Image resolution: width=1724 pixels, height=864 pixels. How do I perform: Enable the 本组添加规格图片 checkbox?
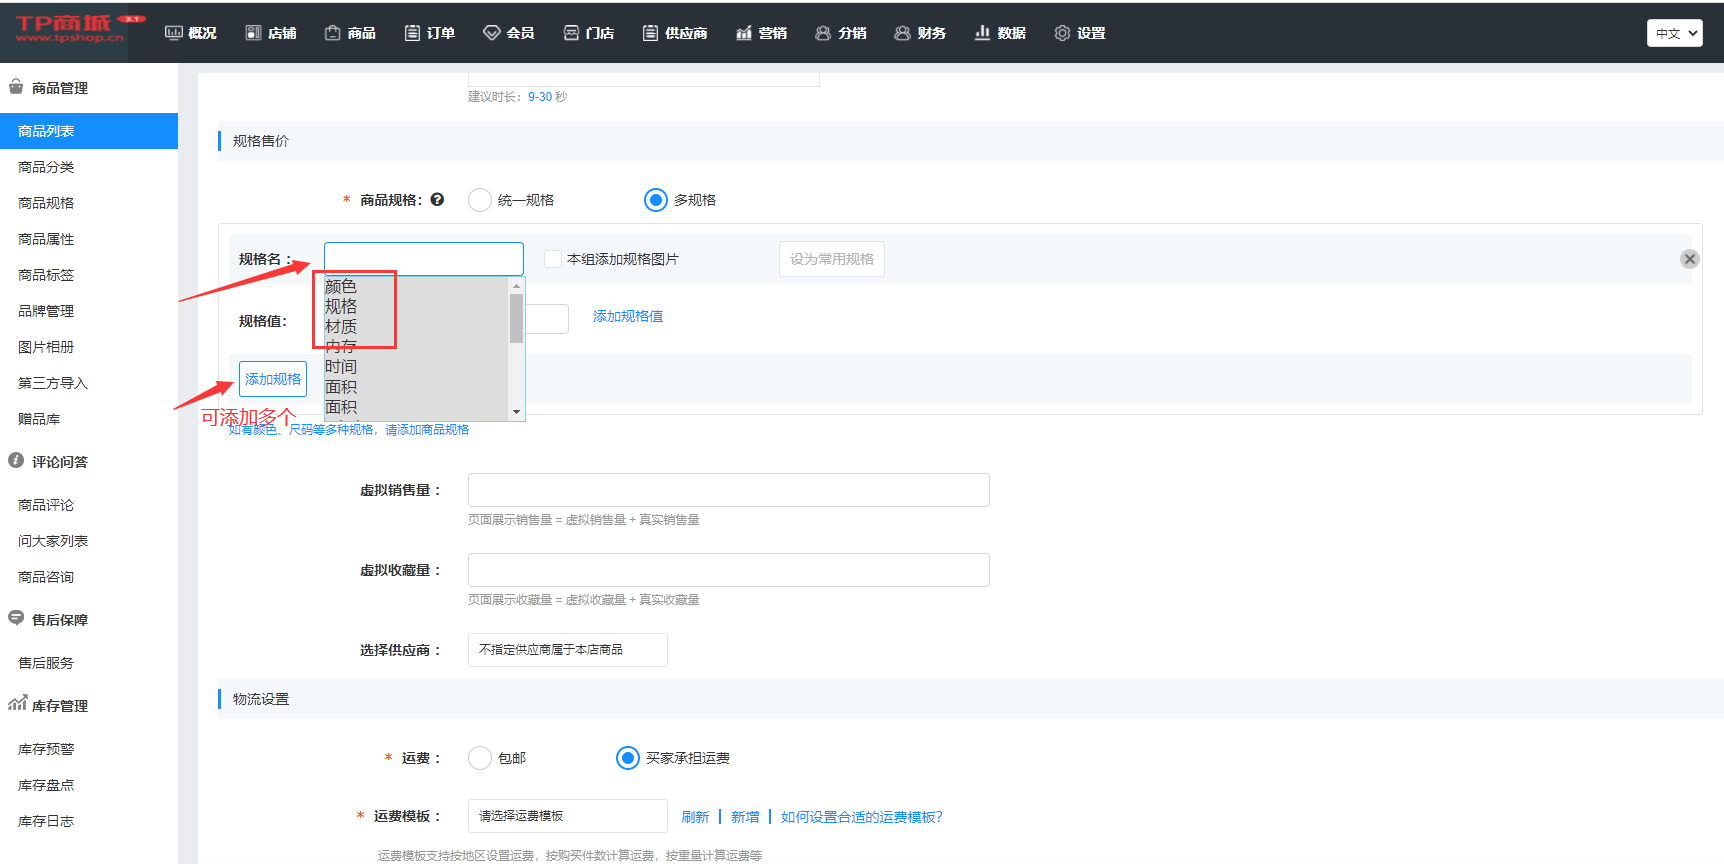[552, 259]
